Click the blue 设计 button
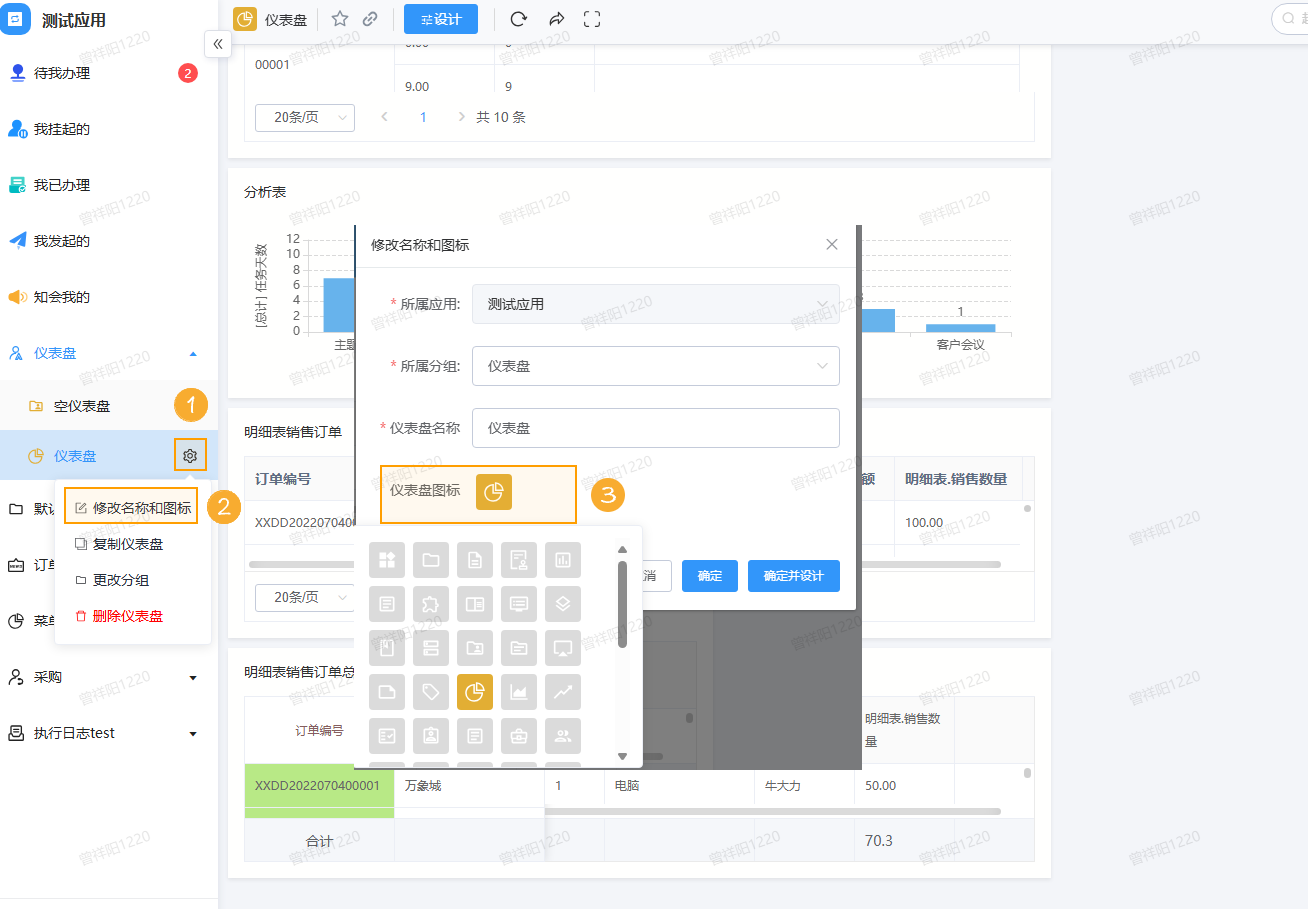 tap(441, 19)
